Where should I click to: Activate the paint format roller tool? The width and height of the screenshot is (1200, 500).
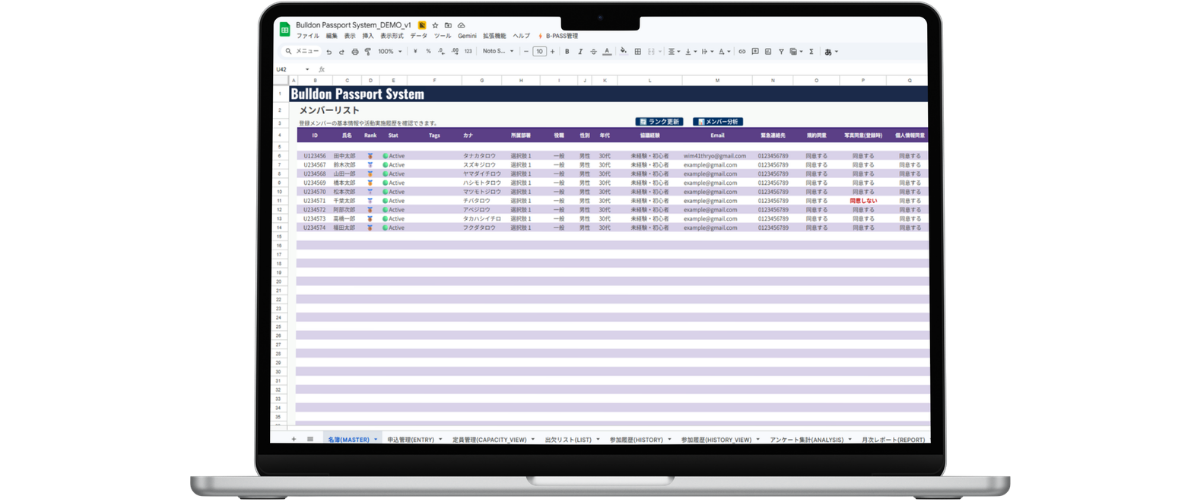[367, 51]
